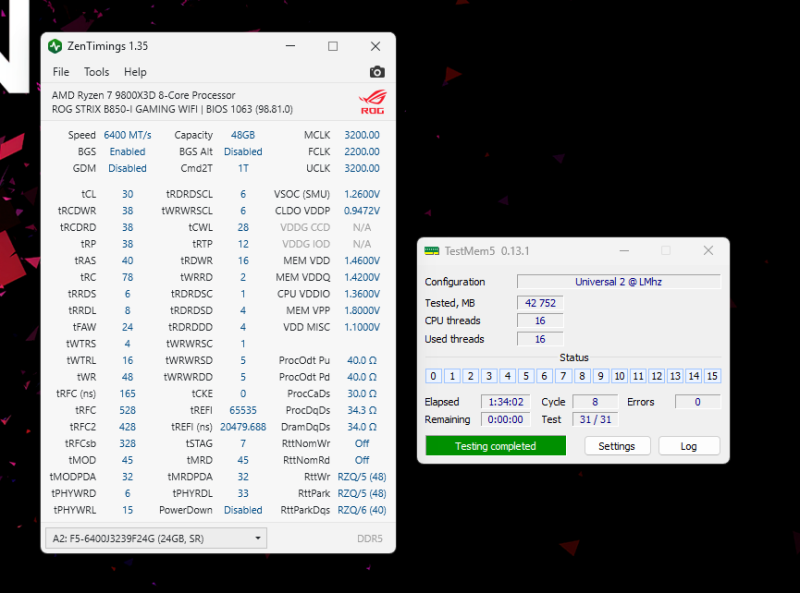Screen dimensions: 800x593
Task: Click the Elapsed time 1:34:02 field
Action: 506,402
